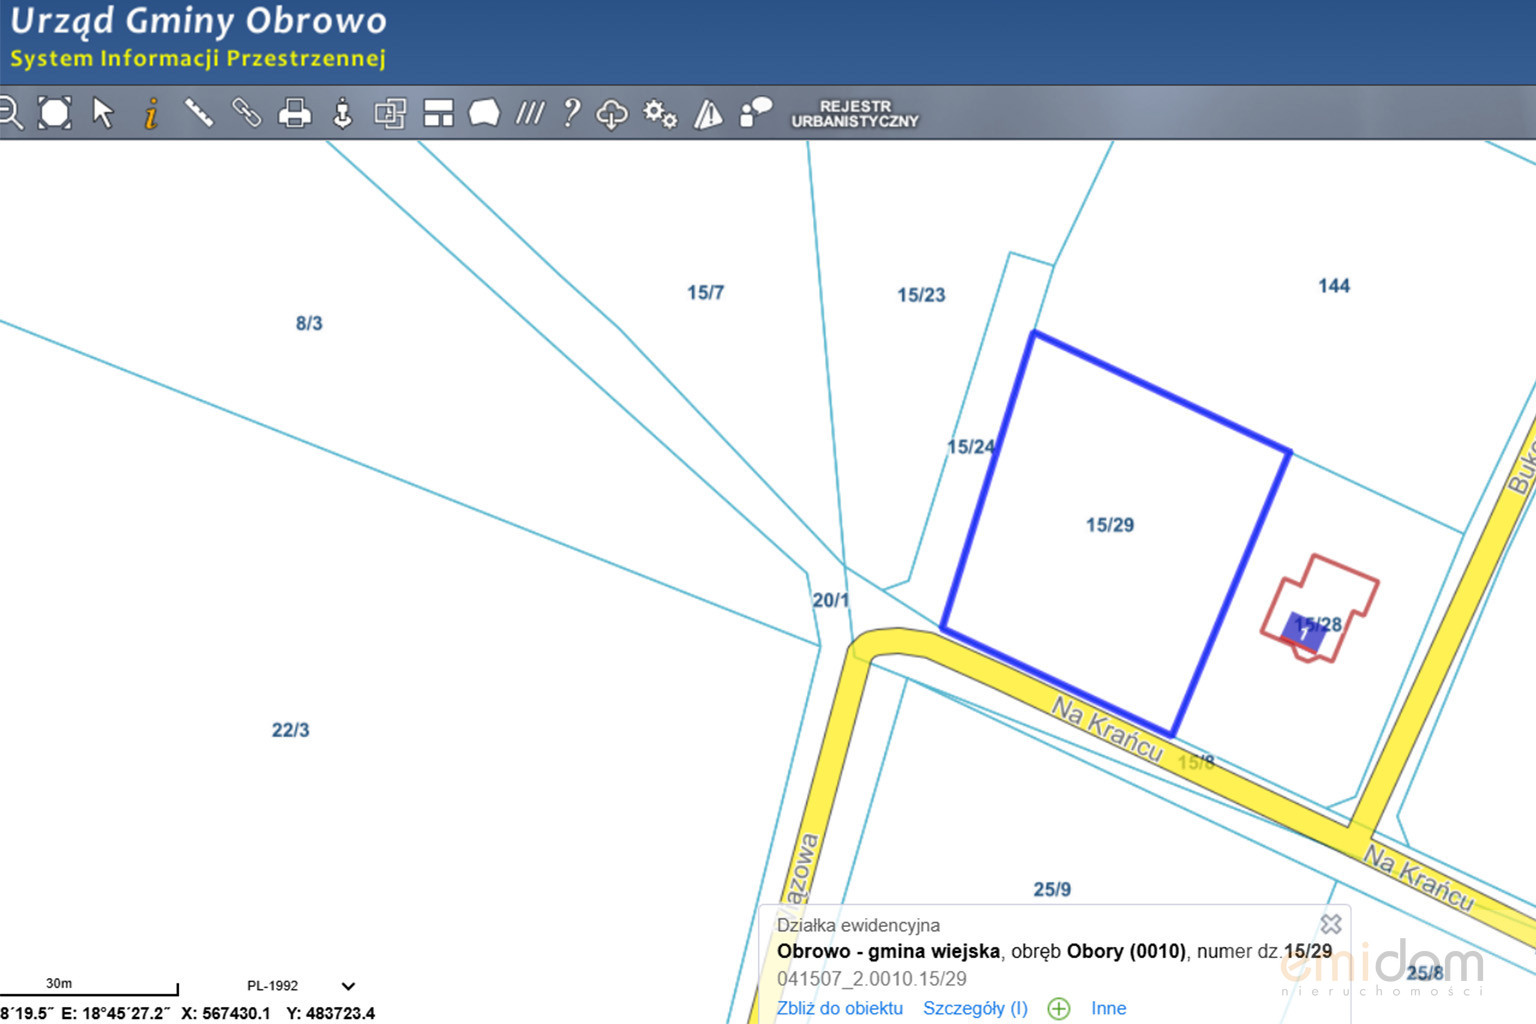
Task: Click the chain link share icon
Action: [246, 112]
